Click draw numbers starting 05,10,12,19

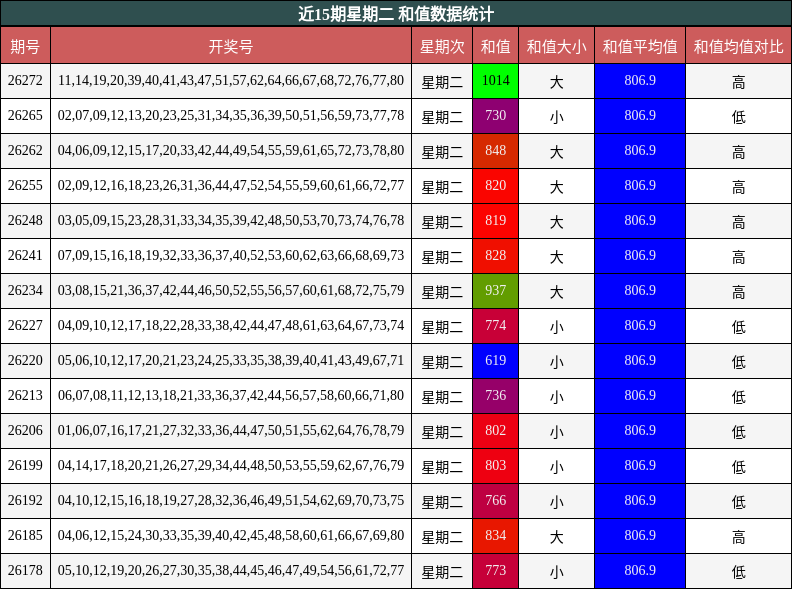point(231,570)
